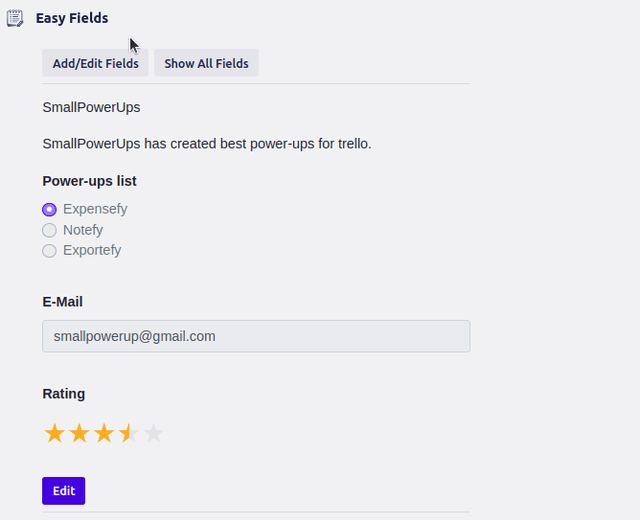Click the purple Edit button
This screenshot has width=640, height=520.
point(64,491)
